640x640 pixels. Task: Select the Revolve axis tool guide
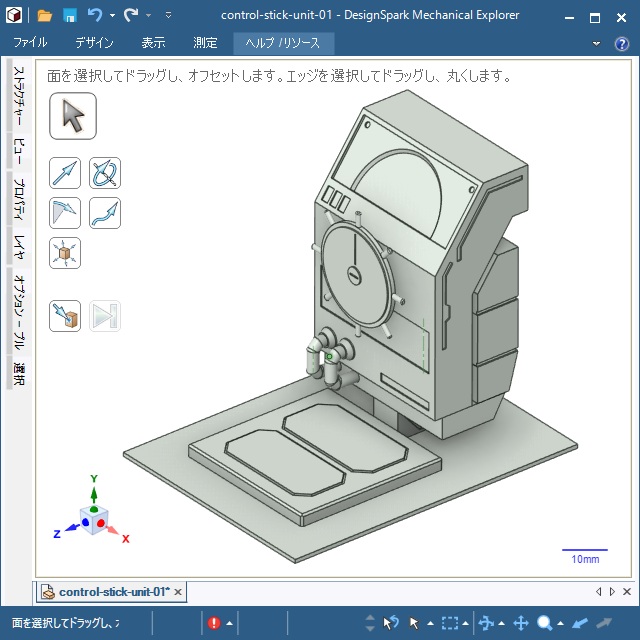[x=105, y=173]
